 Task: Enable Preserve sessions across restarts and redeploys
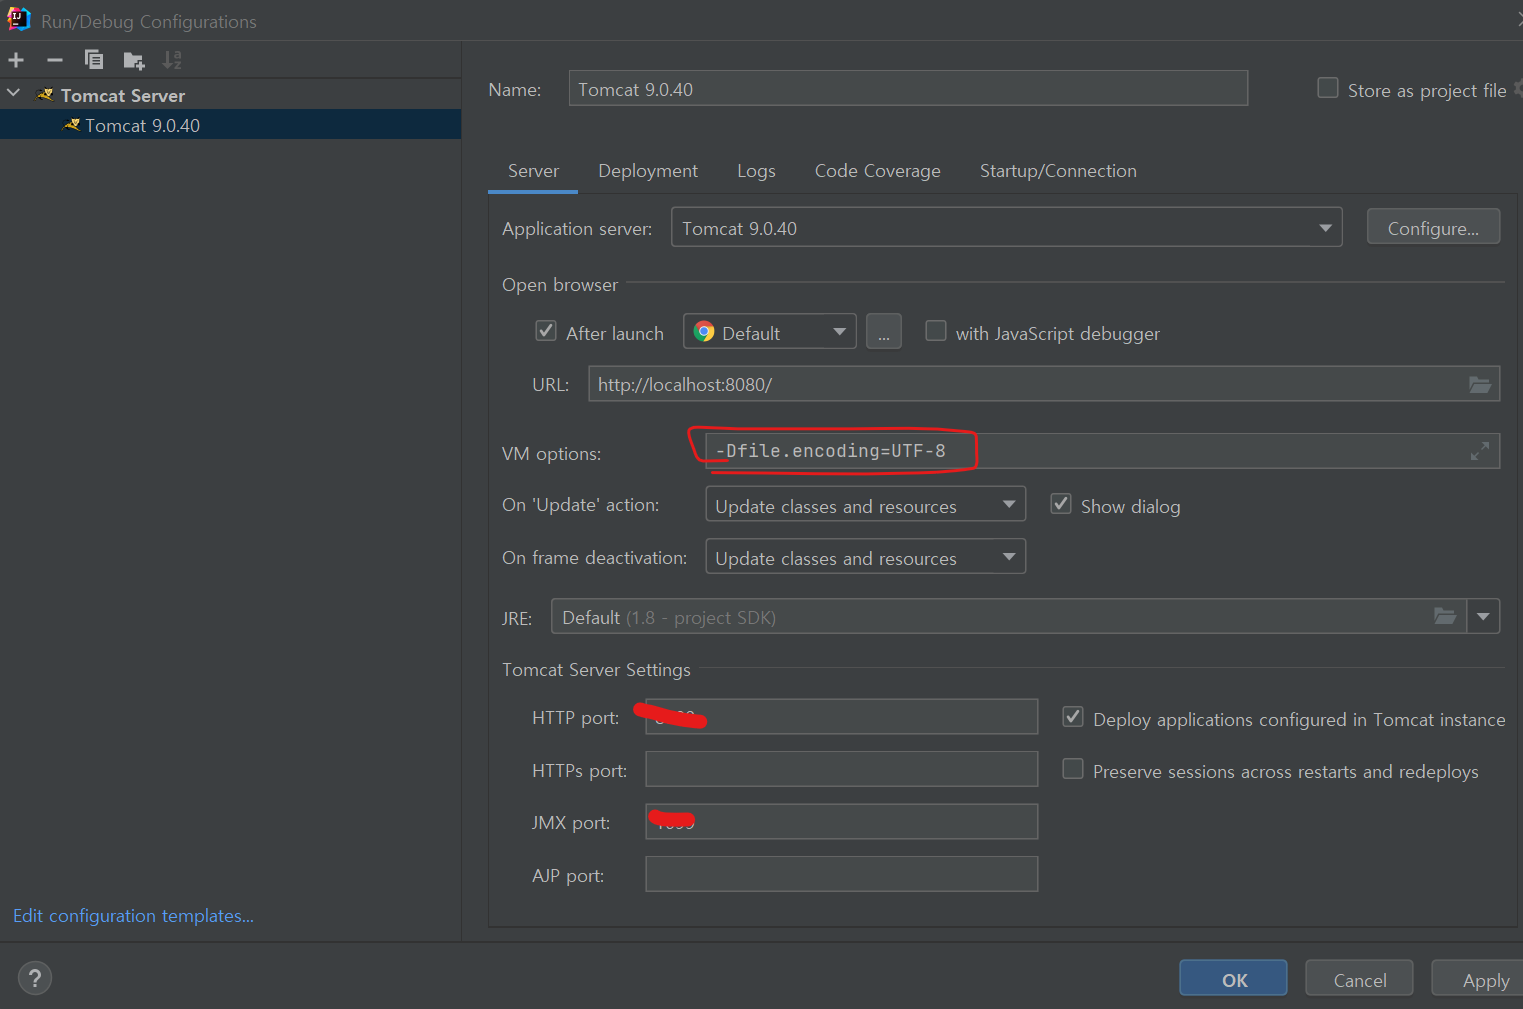[x=1073, y=769]
